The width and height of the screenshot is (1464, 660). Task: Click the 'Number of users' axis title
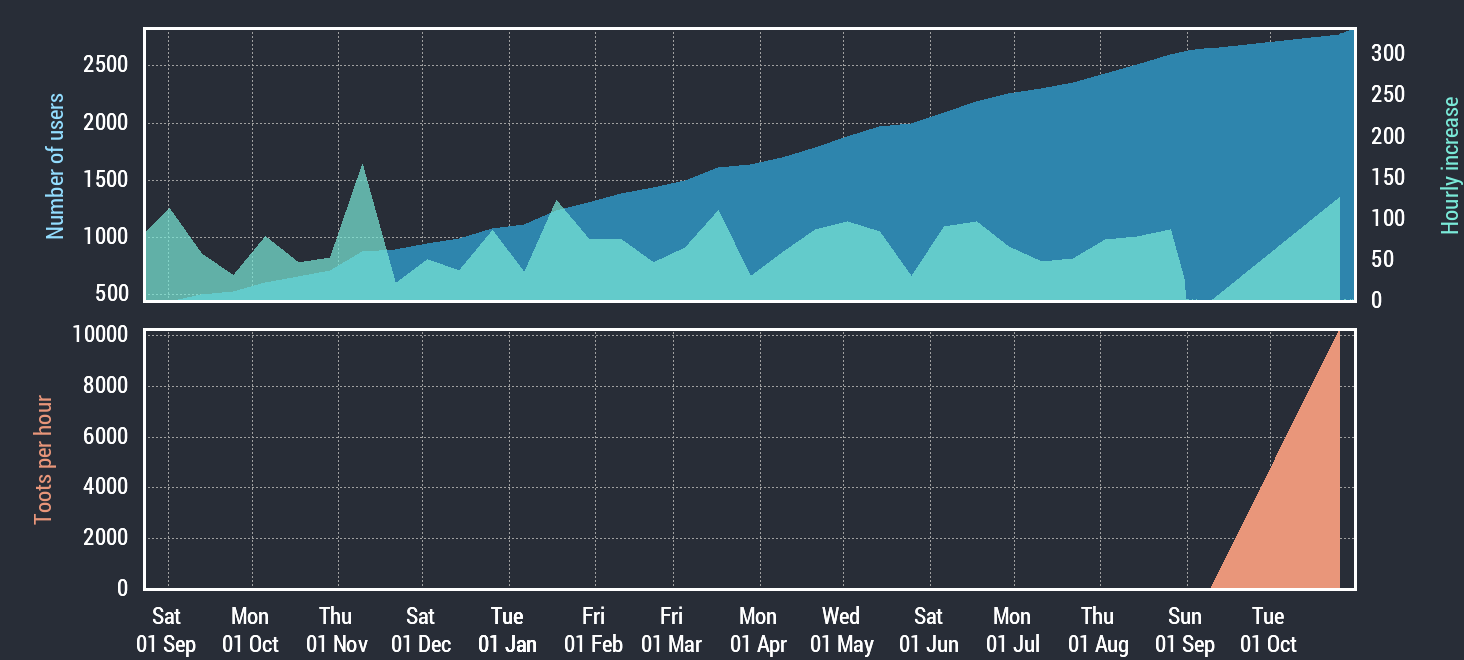coord(55,166)
